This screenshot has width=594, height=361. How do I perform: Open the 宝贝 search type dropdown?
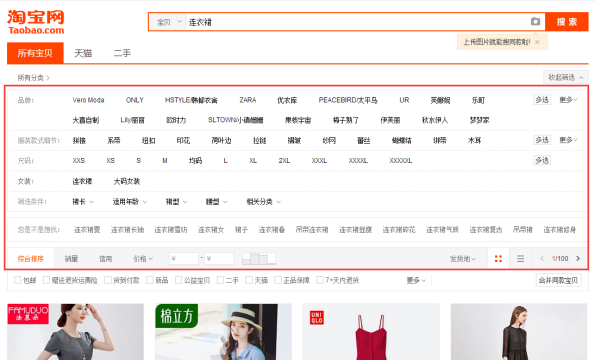(169, 22)
